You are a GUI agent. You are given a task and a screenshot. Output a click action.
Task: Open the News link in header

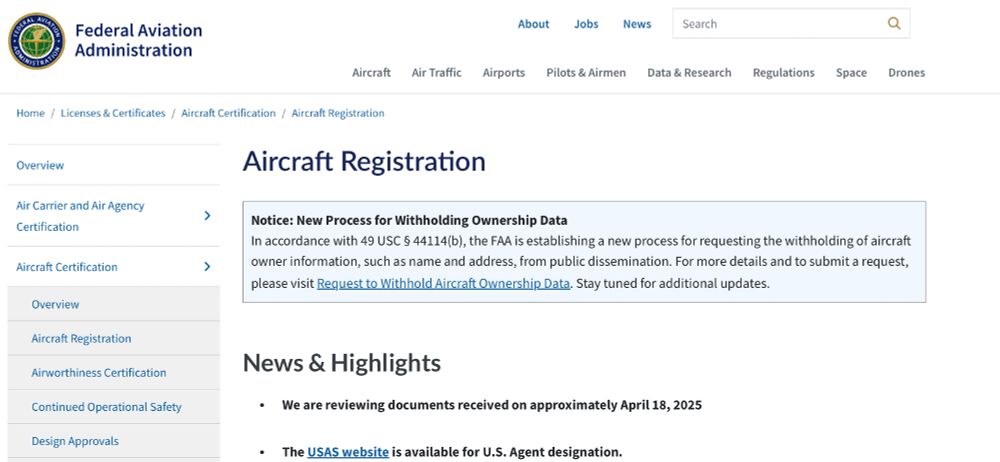point(637,24)
